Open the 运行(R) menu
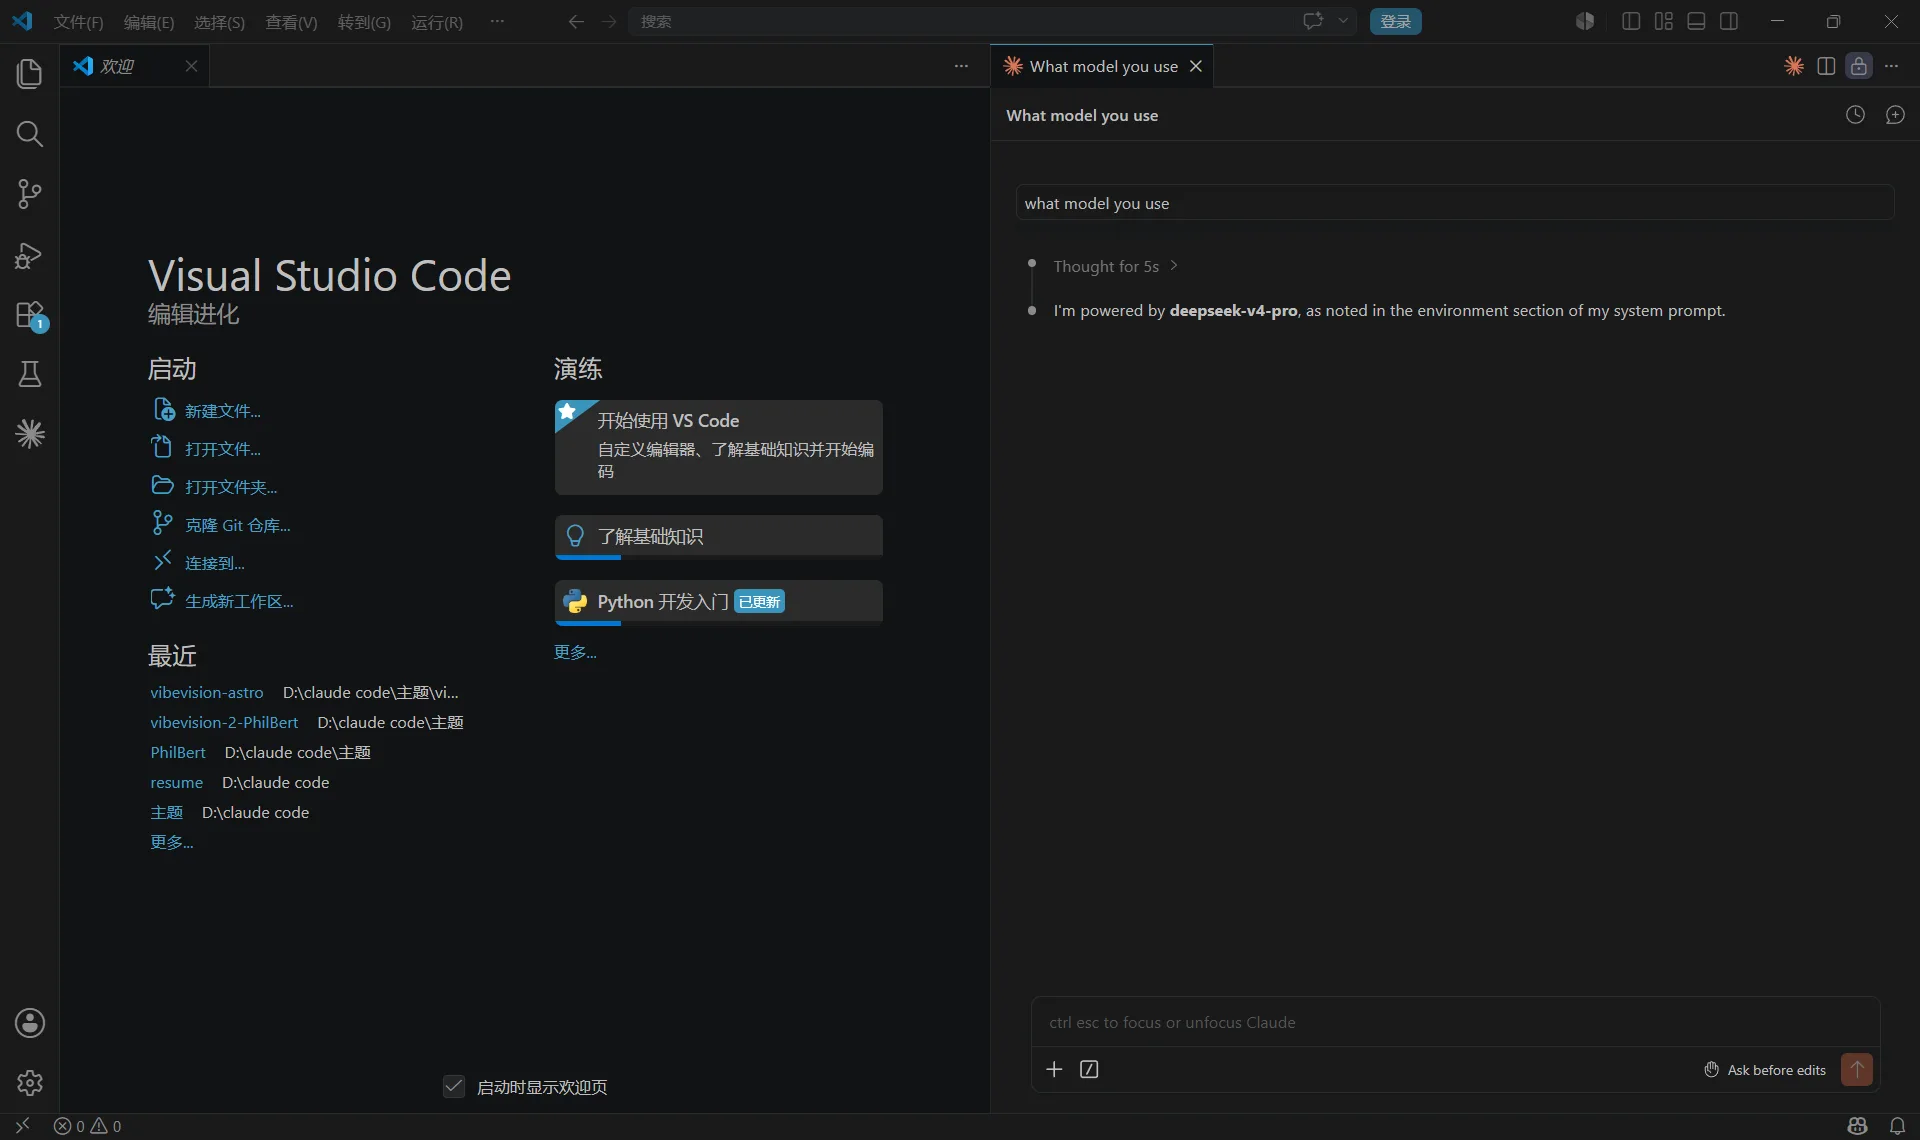The image size is (1920, 1140). (437, 22)
